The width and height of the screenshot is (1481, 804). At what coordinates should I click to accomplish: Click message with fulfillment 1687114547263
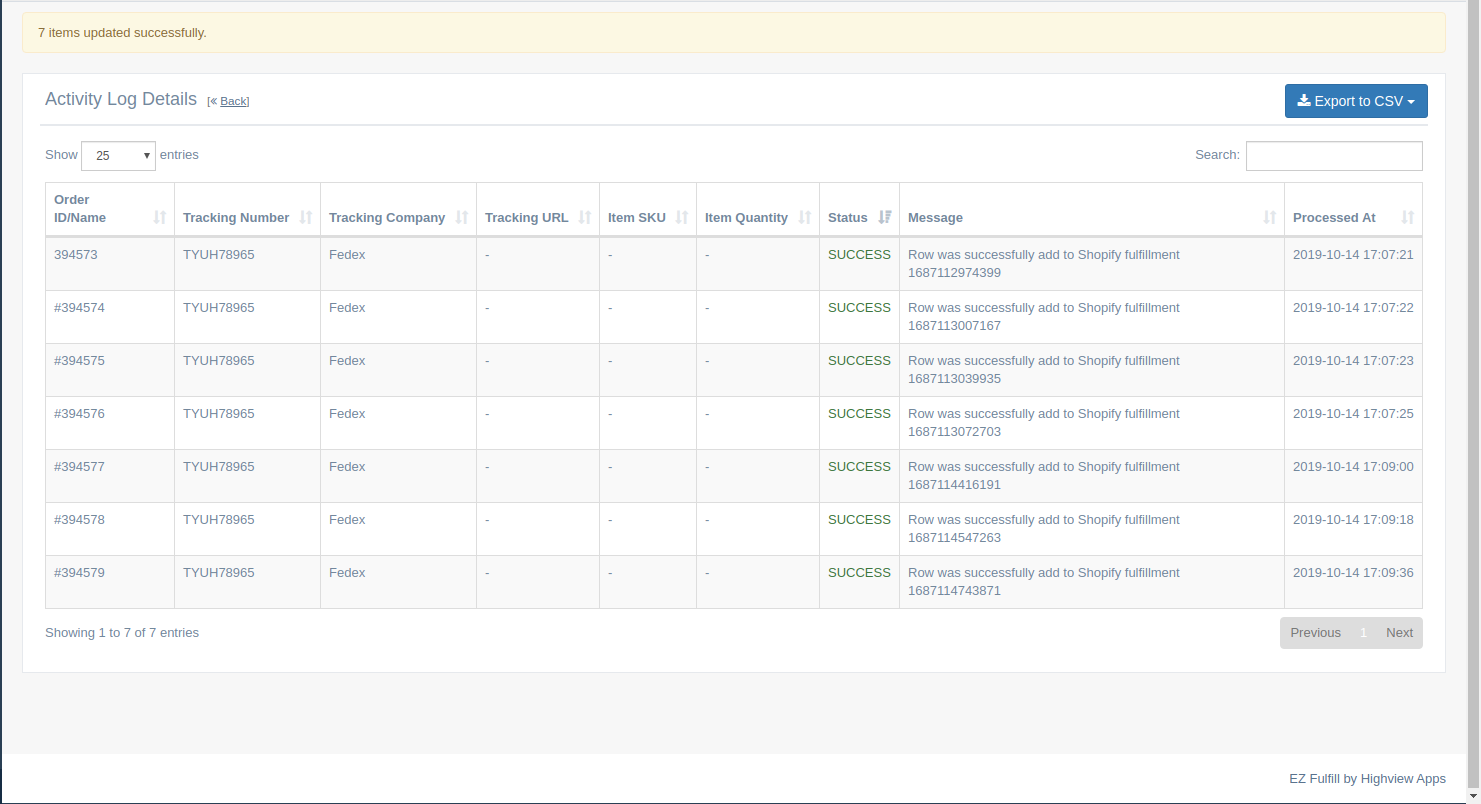[x=1044, y=529]
